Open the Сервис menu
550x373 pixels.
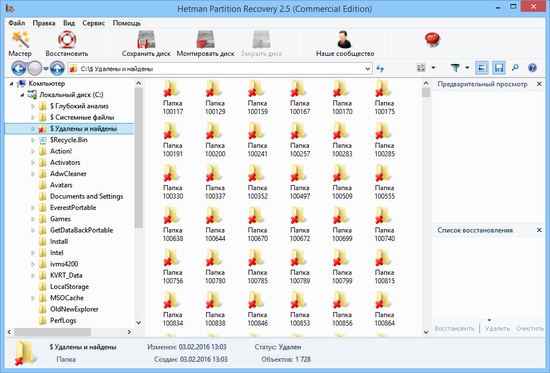(94, 23)
